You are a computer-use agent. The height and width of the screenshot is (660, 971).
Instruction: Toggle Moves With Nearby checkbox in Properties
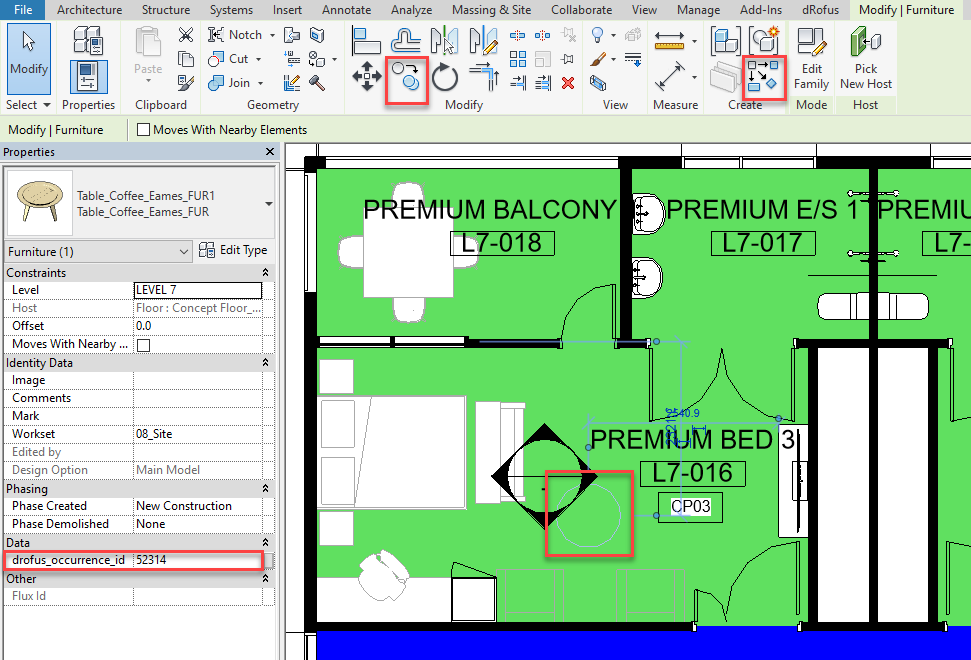(x=143, y=345)
